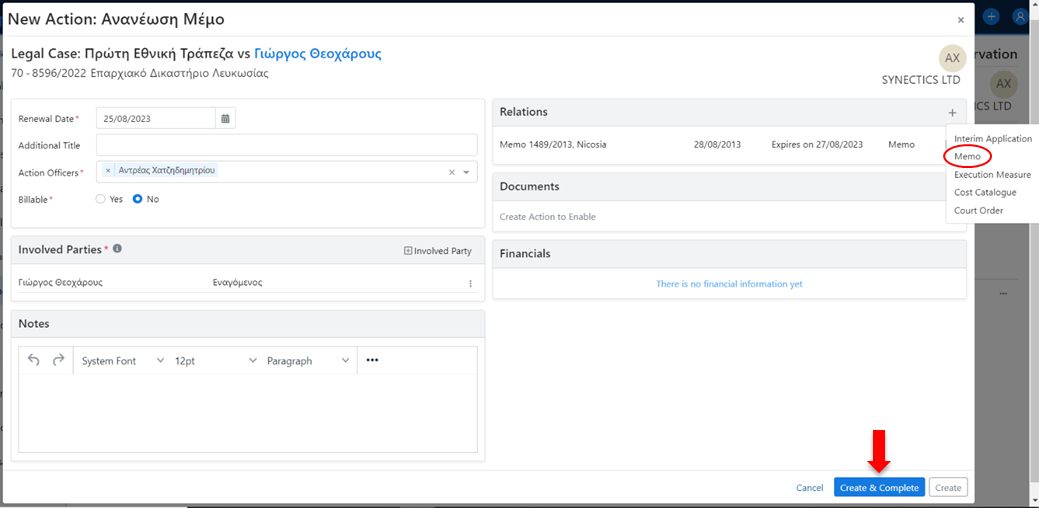Clear the Action Officers field

(451, 172)
